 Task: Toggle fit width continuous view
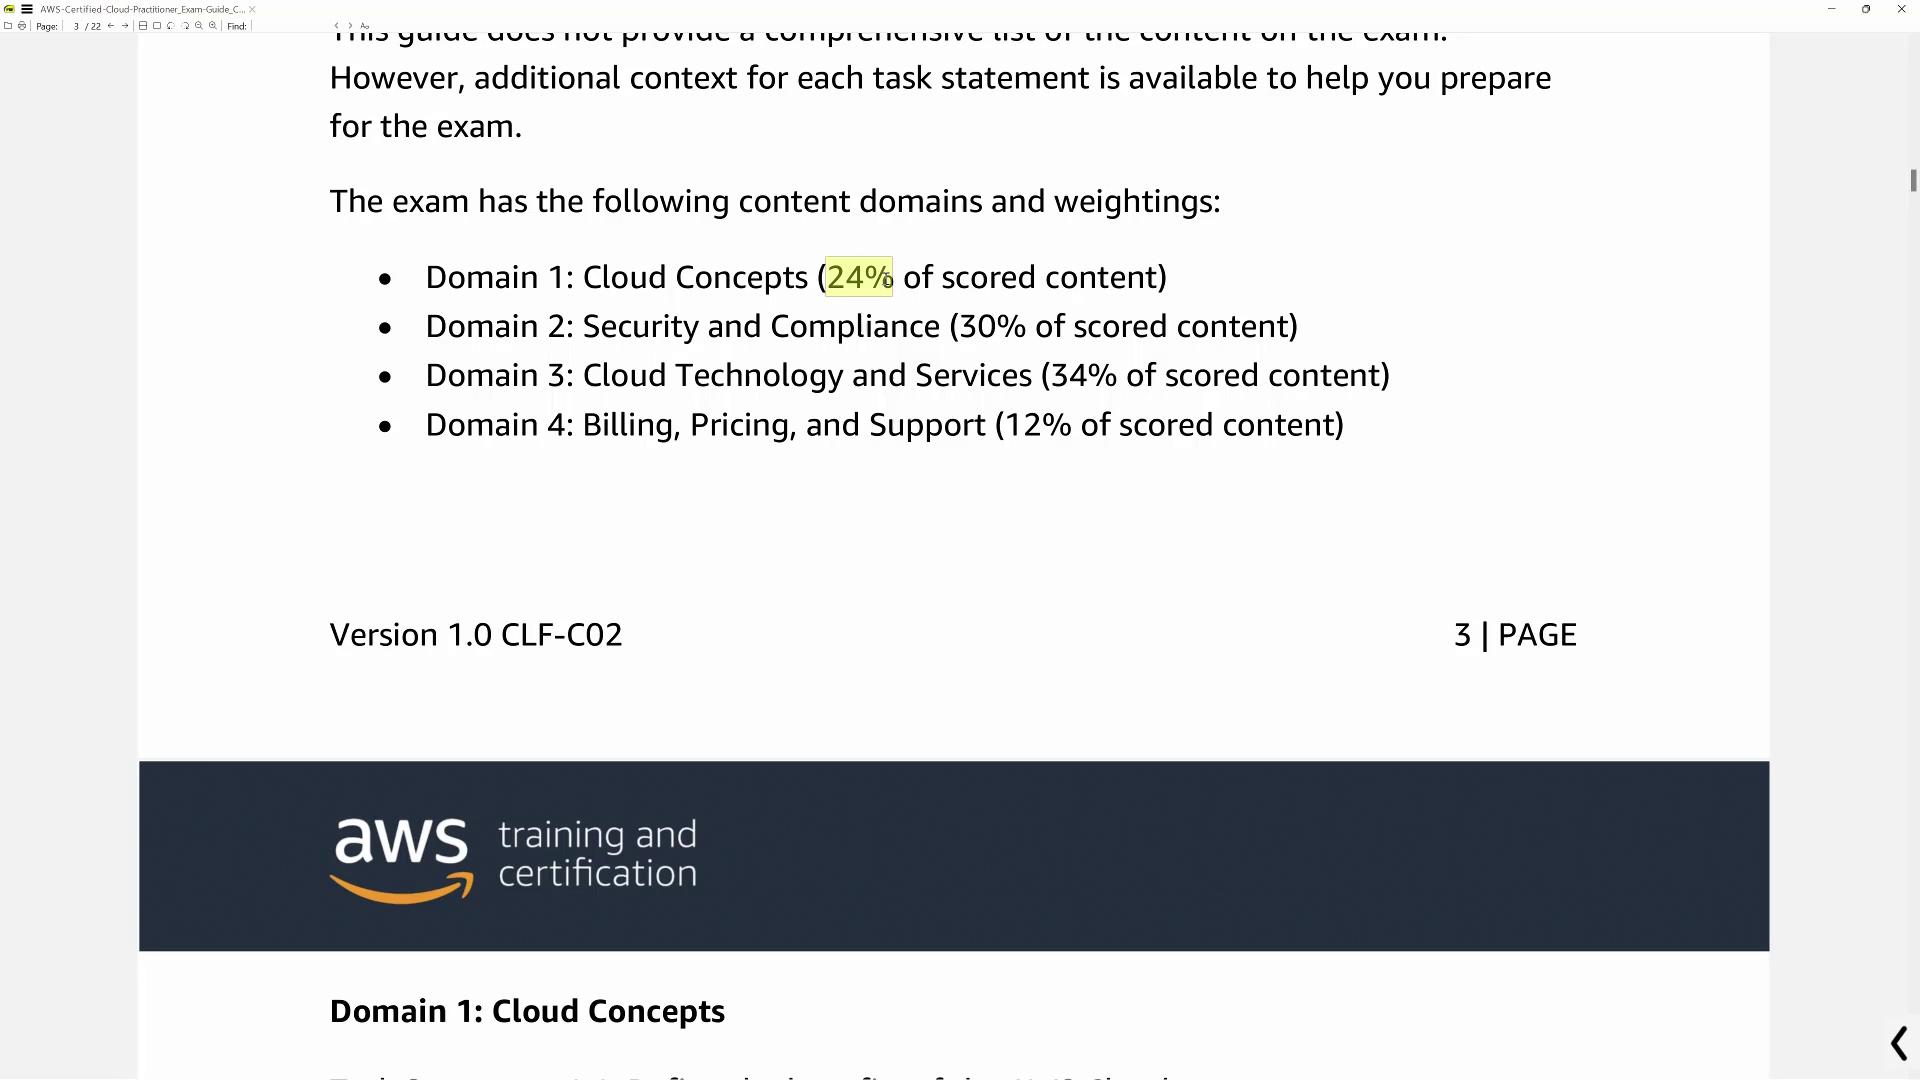143,26
